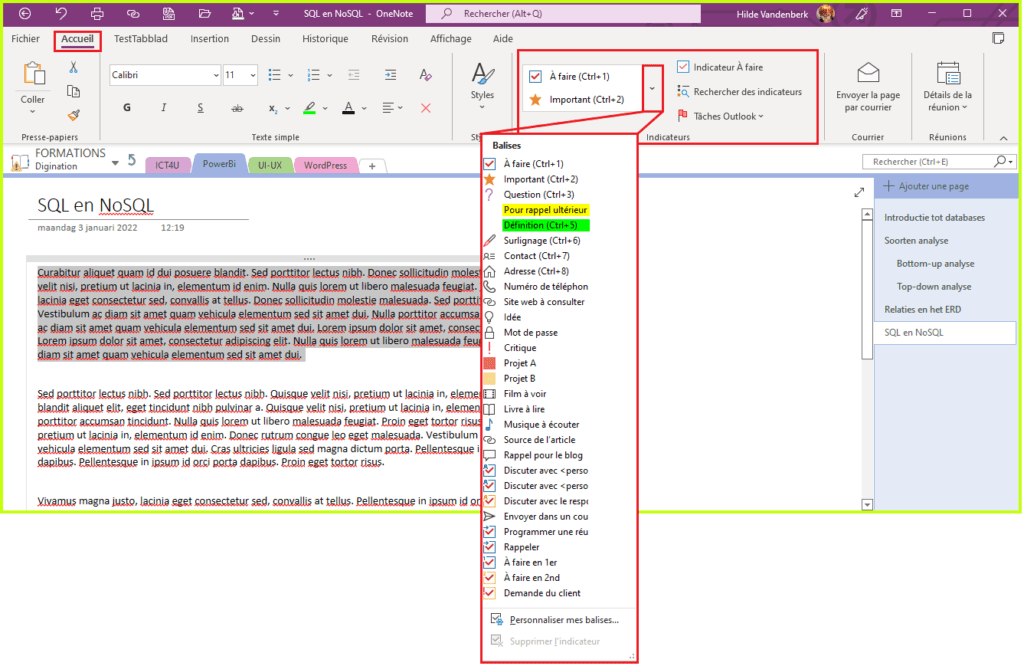1024x666 pixels.
Task: Click the scissors cut icon
Action: tap(73, 67)
